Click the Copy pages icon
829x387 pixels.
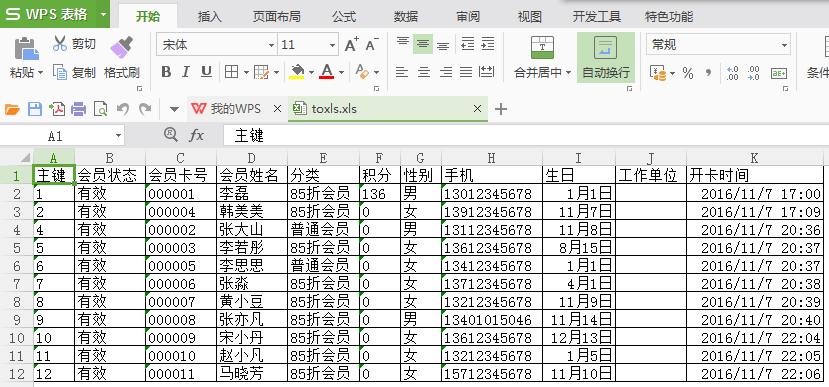pos(60,72)
